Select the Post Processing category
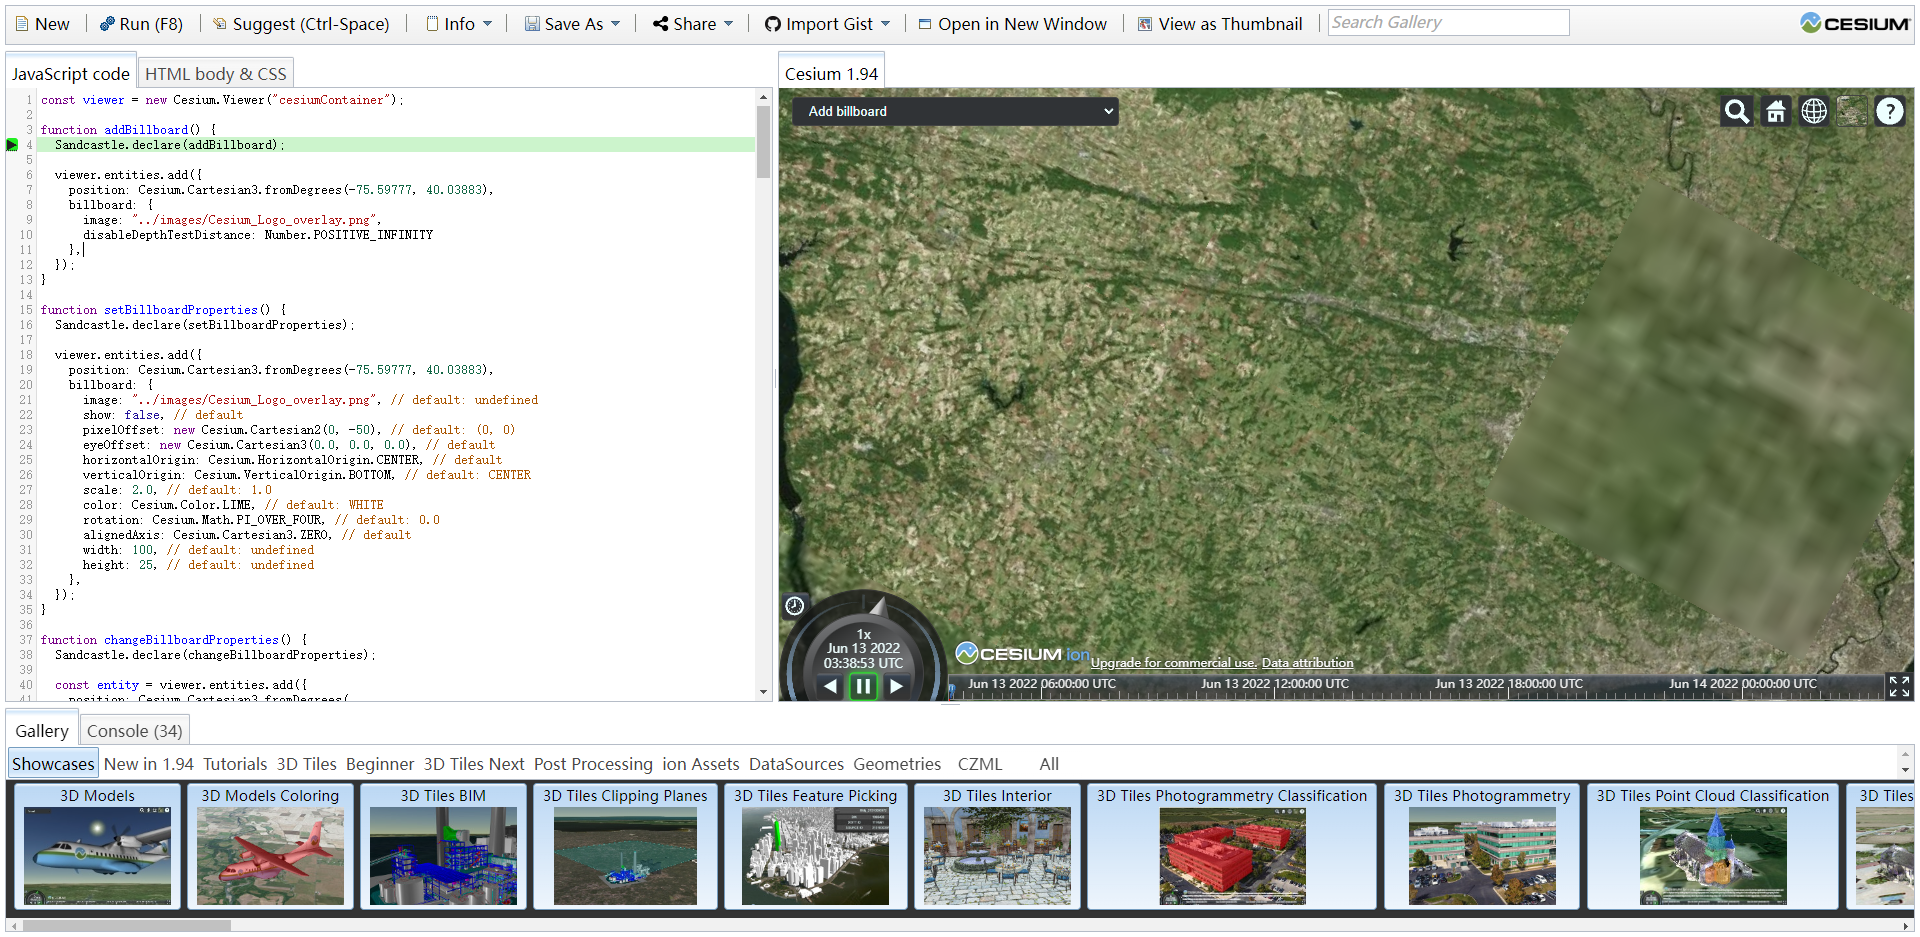The width and height of the screenshot is (1920, 937). click(593, 764)
